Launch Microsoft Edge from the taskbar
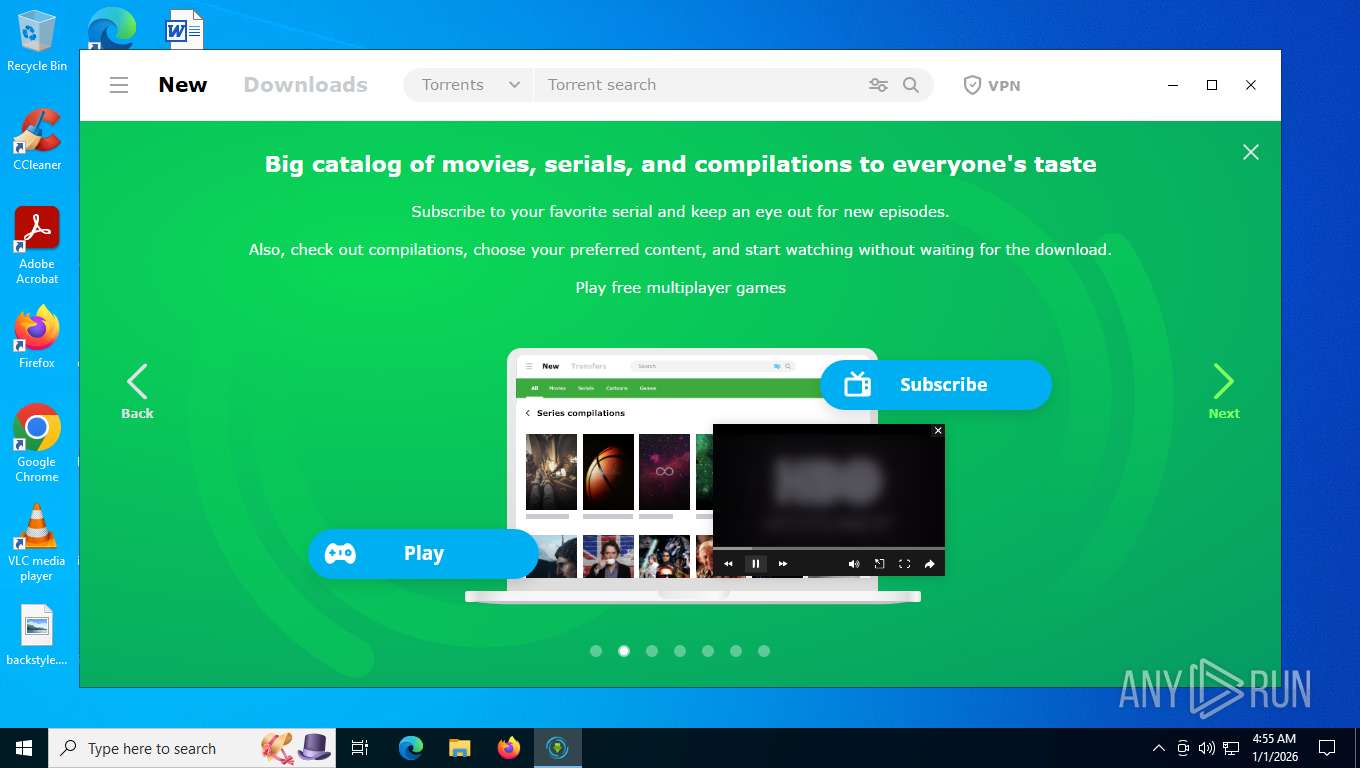This screenshot has width=1360, height=768. click(411, 748)
